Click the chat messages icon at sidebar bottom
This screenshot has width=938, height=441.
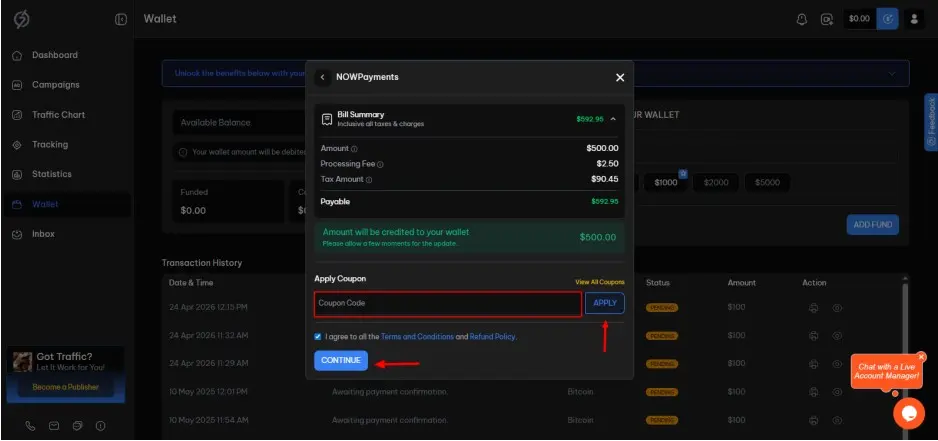click(x=77, y=426)
